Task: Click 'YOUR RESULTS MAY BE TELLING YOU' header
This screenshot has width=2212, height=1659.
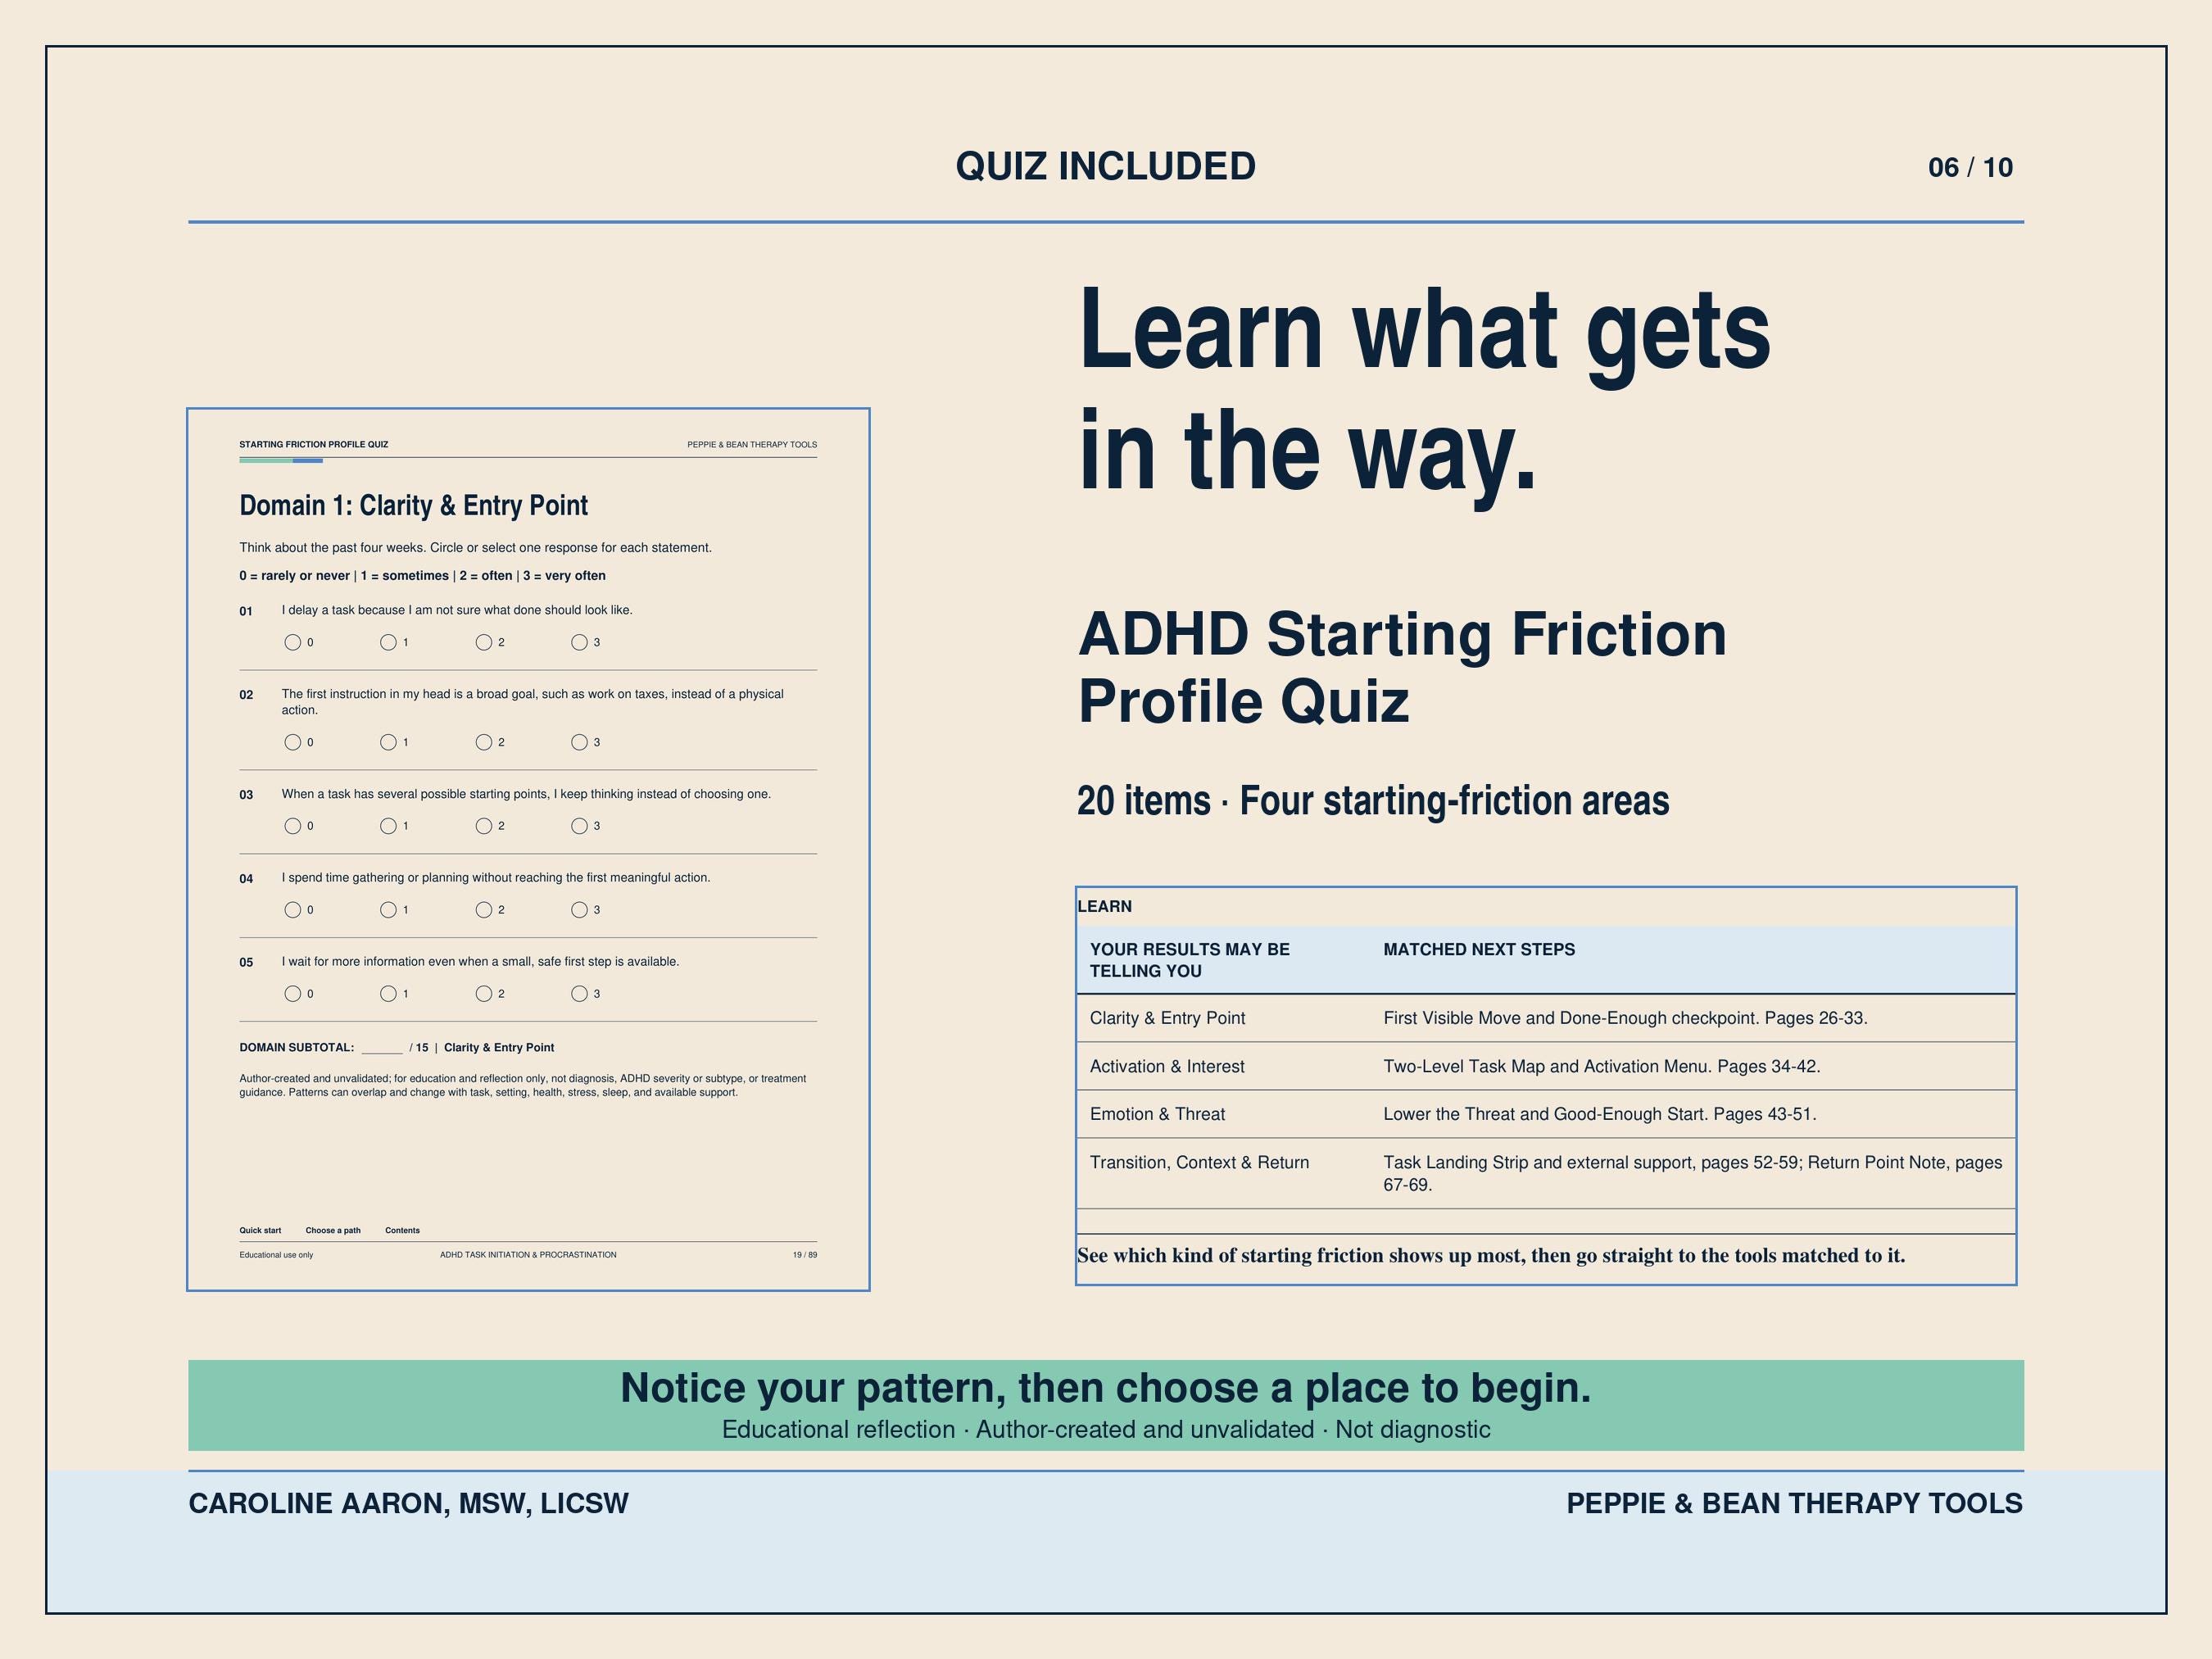Action: tap(1190, 960)
